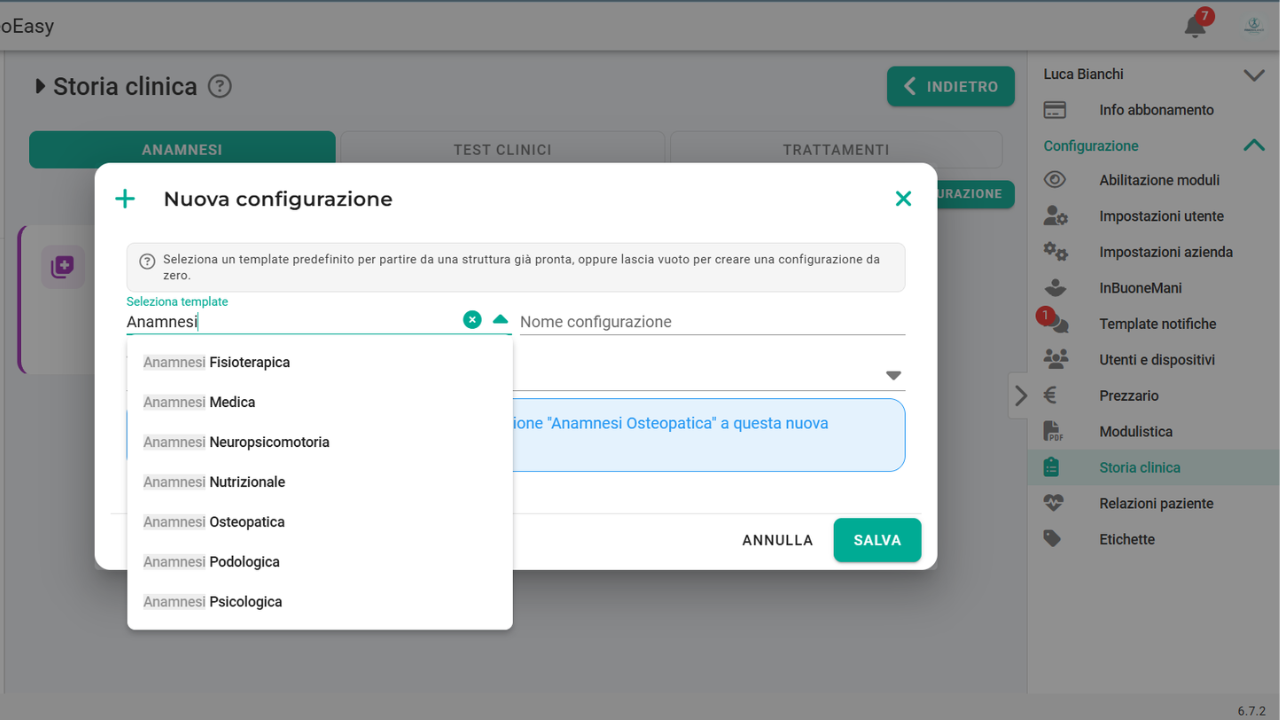This screenshot has width=1280, height=720.
Task: Click the euro Prezzario icon
Action: (x=1051, y=395)
